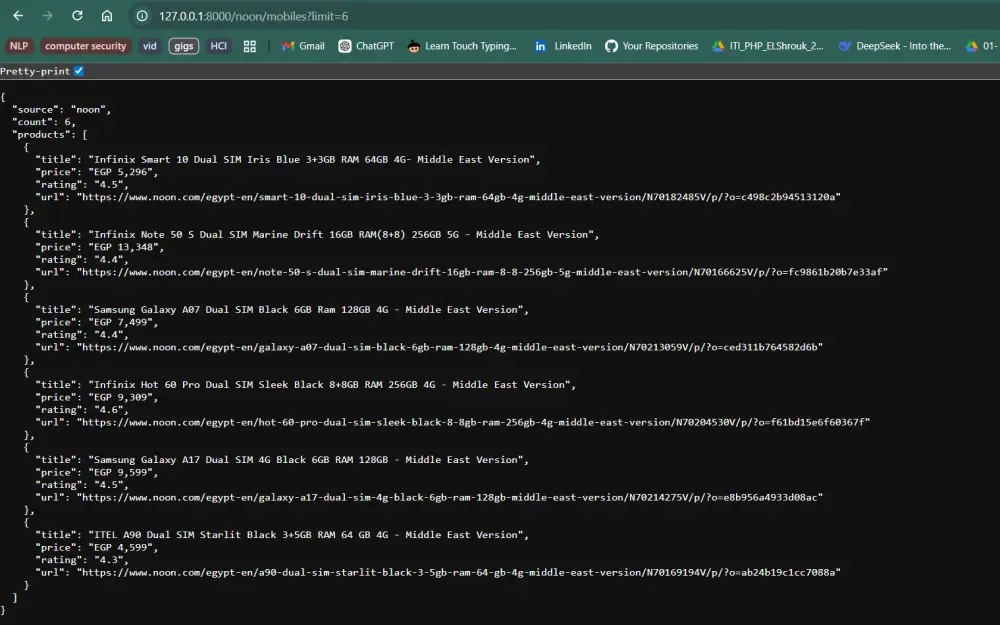Click the ITEL A90 title text

308,535
